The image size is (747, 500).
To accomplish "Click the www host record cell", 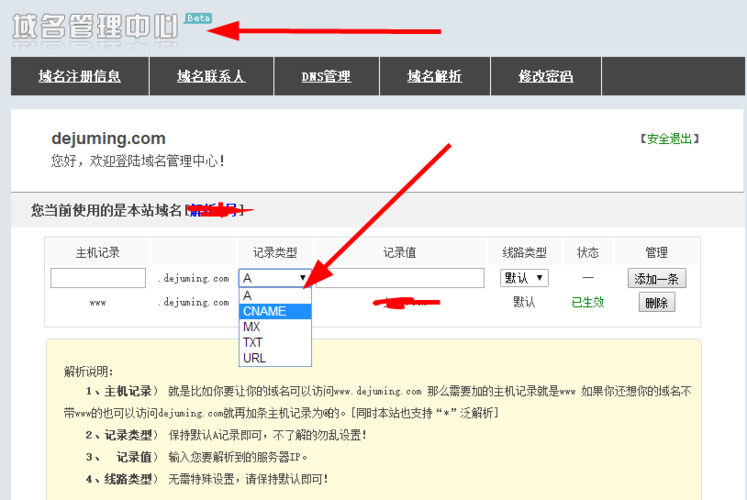I will point(98,302).
